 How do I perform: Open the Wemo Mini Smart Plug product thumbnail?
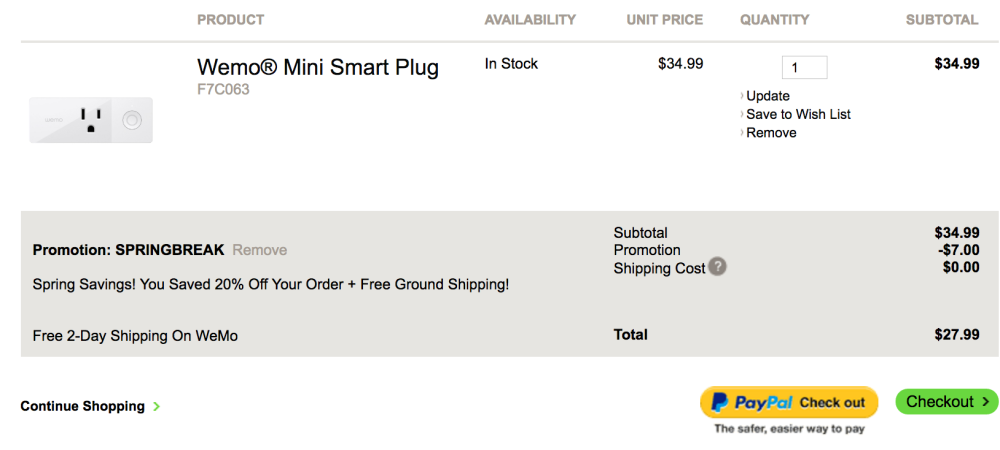click(91, 120)
